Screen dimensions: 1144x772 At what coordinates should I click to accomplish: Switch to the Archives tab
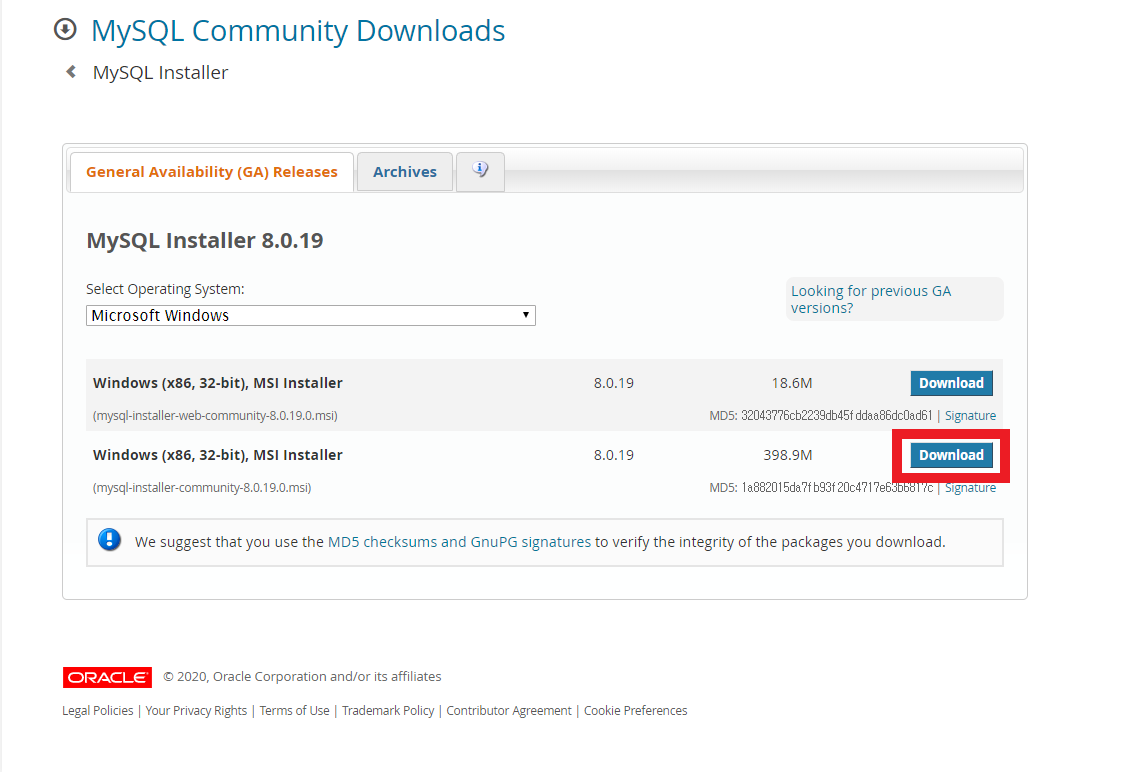pos(405,172)
